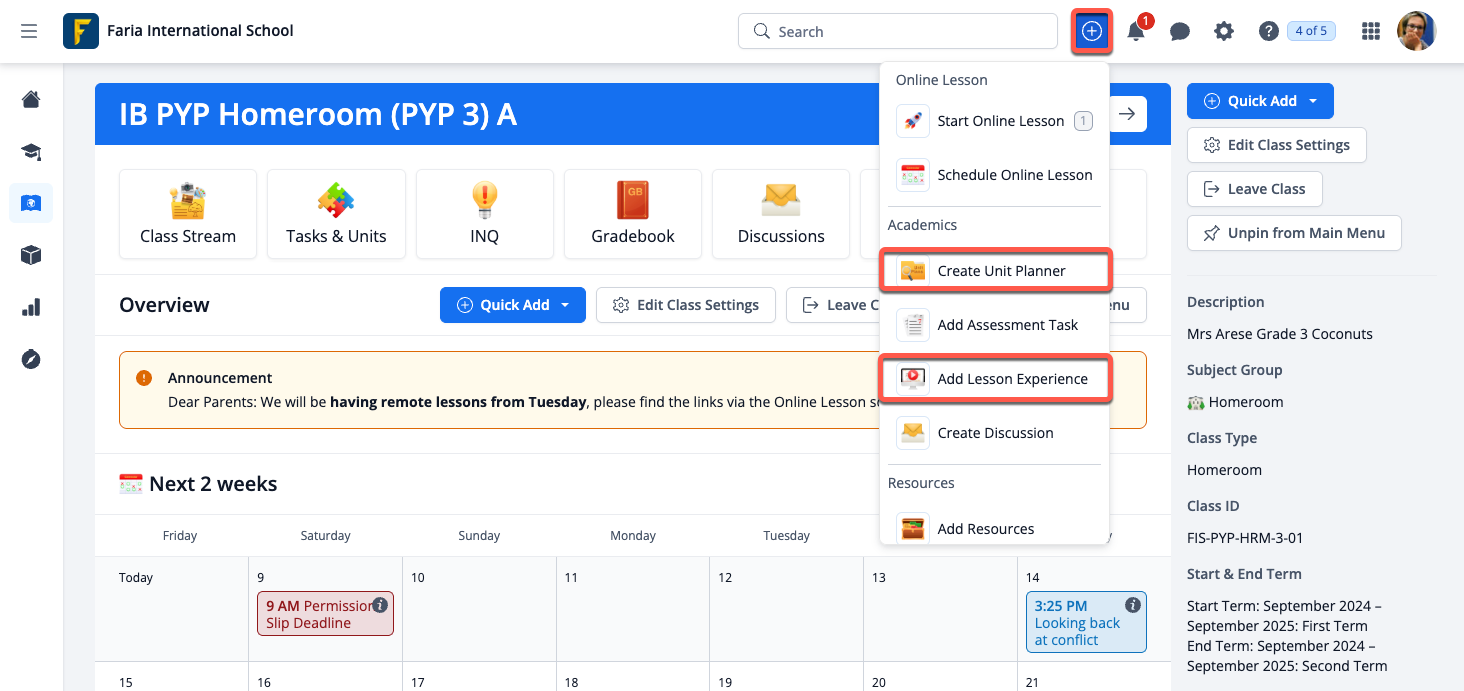Click the Leave Class button in right panel
This screenshot has width=1464, height=691.
(x=1254, y=189)
